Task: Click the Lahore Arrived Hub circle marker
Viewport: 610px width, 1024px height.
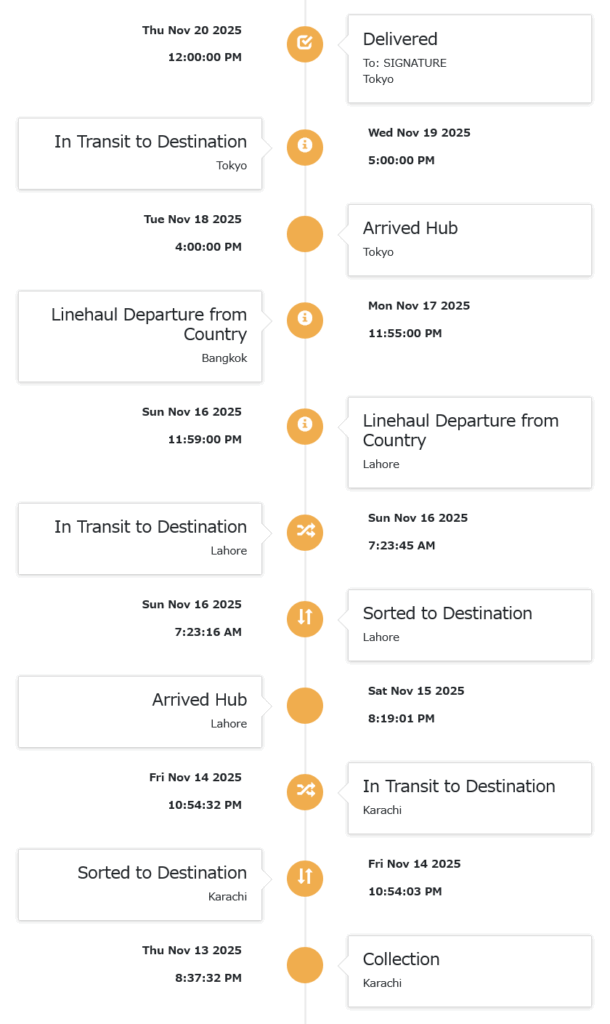Action: pyautogui.click(x=305, y=705)
